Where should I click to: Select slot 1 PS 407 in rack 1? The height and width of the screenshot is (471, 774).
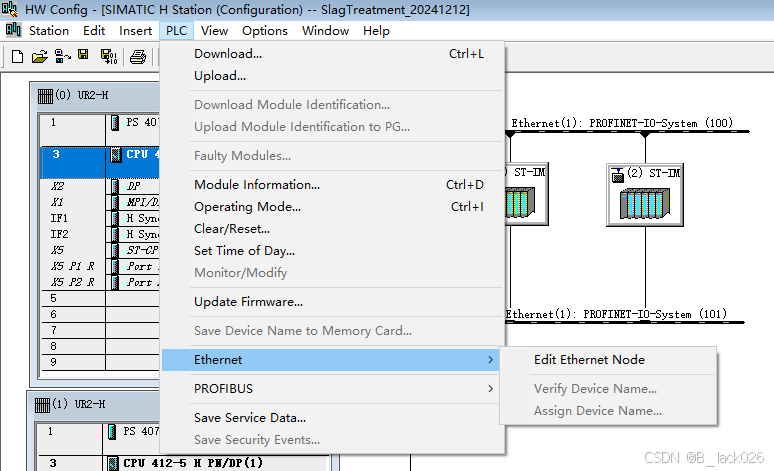(x=99, y=439)
